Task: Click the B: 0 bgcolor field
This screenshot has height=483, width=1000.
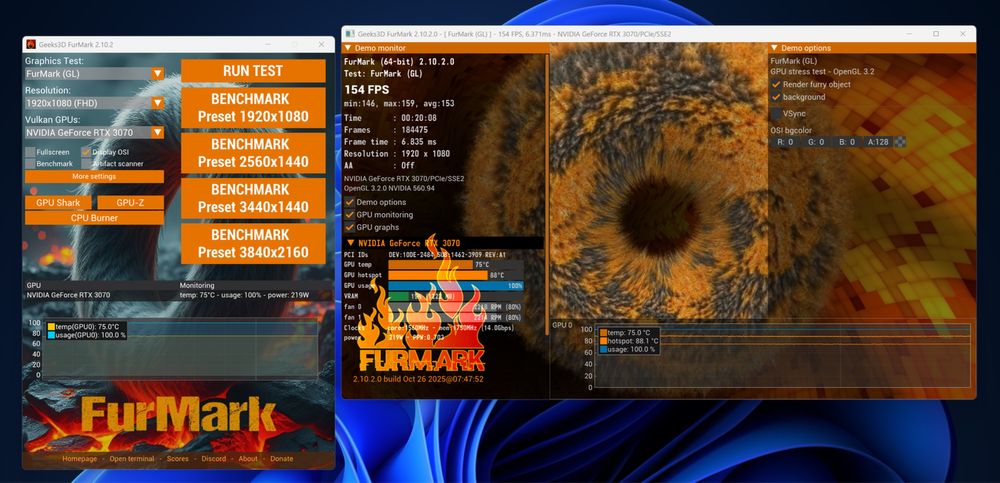Action: click(x=848, y=142)
